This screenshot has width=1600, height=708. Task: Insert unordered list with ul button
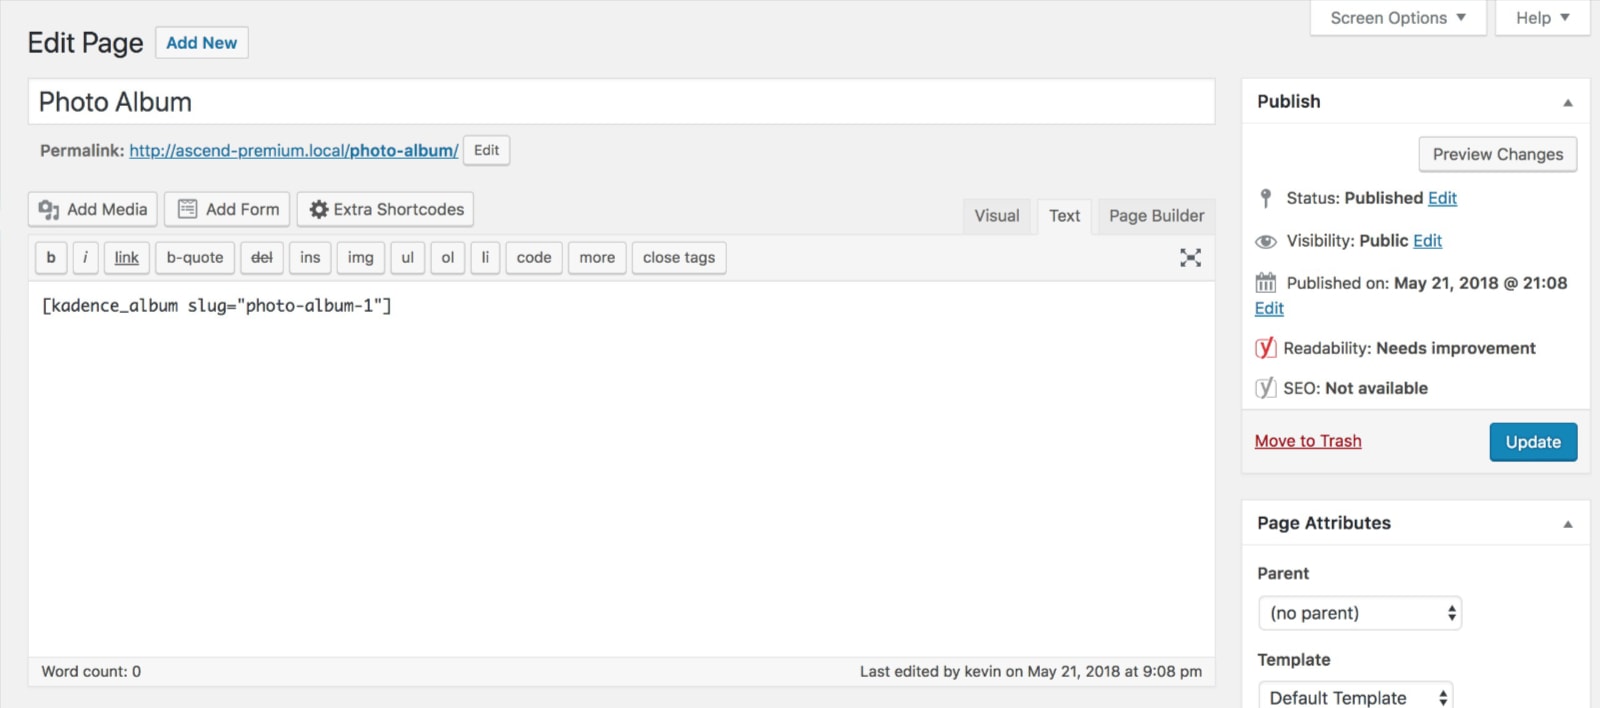click(x=407, y=258)
